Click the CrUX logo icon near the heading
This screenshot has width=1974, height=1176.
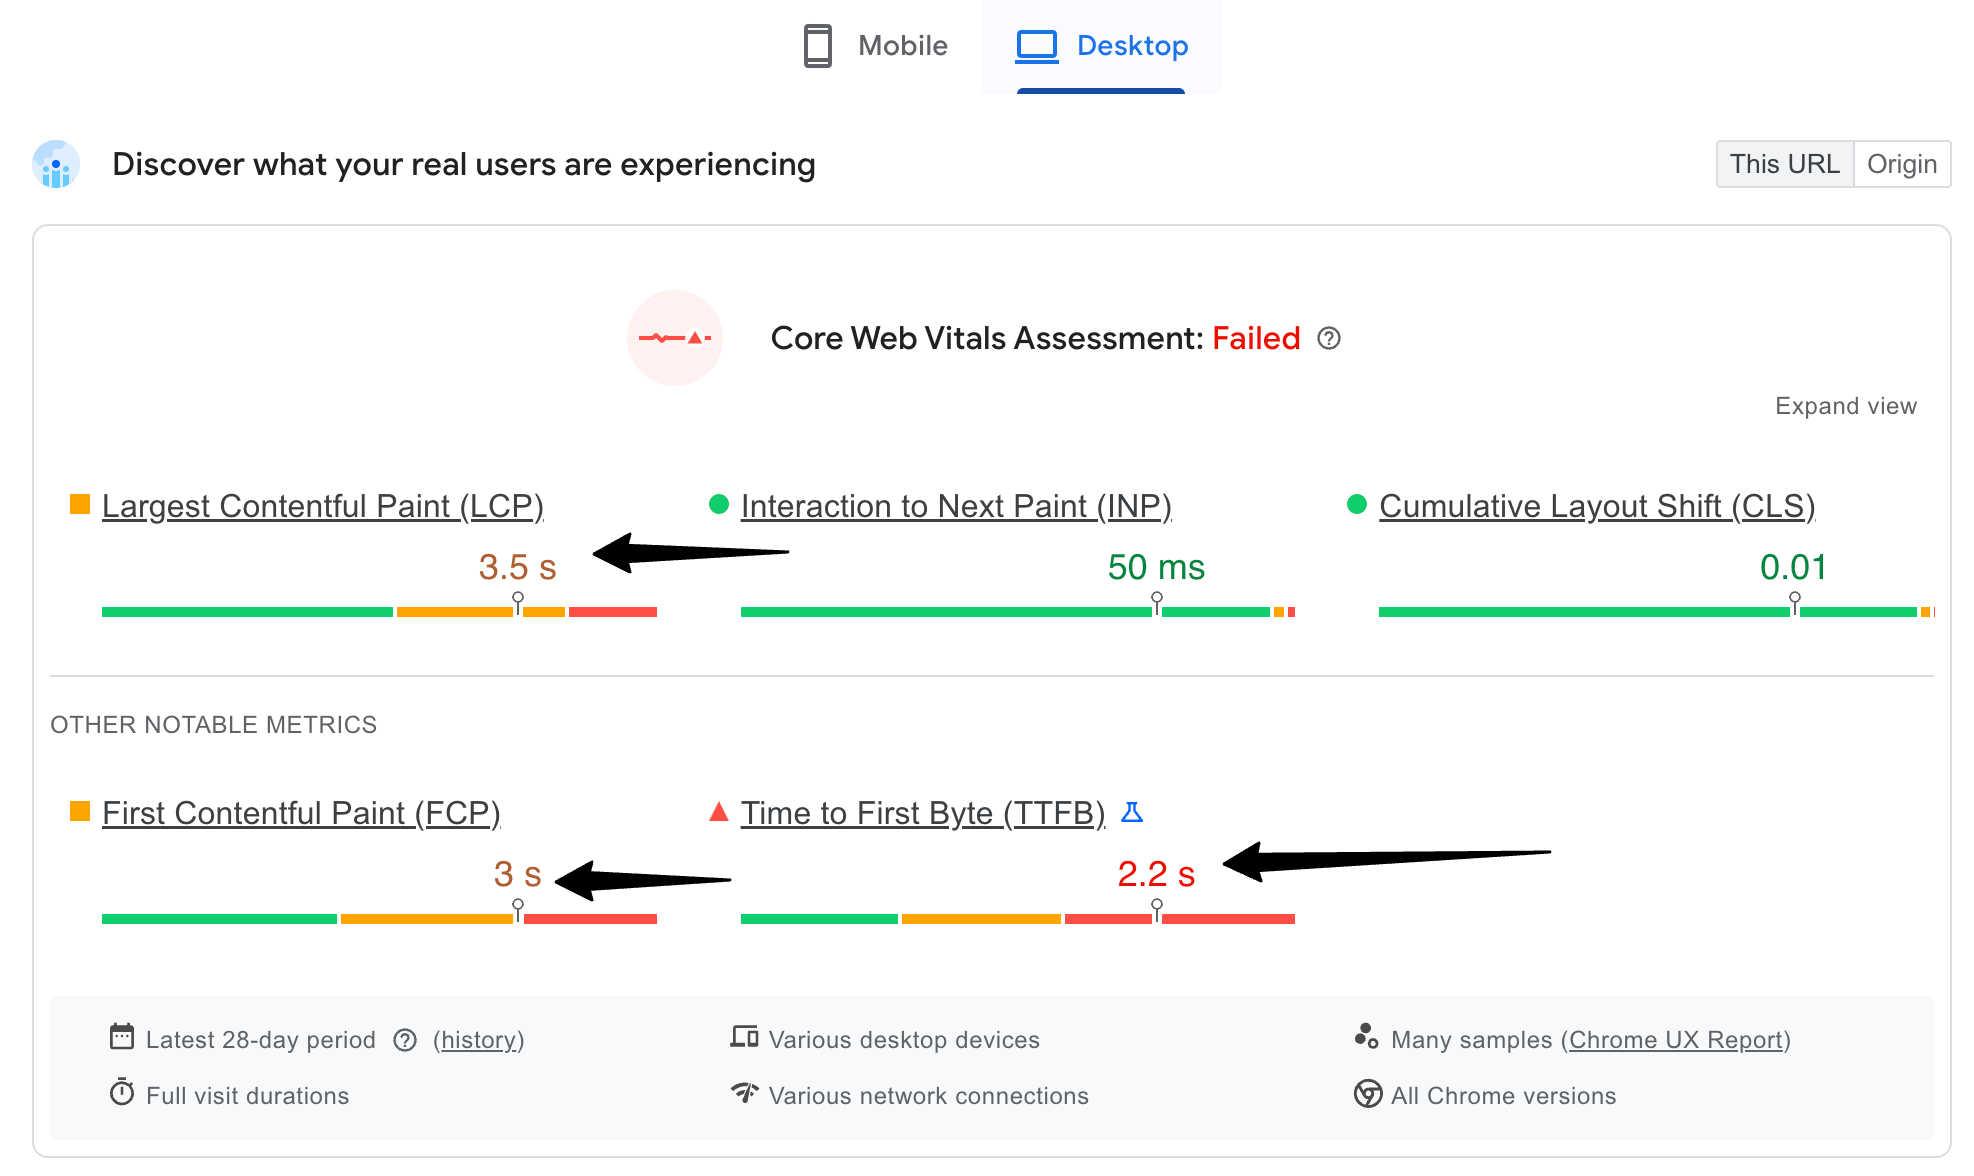54,164
